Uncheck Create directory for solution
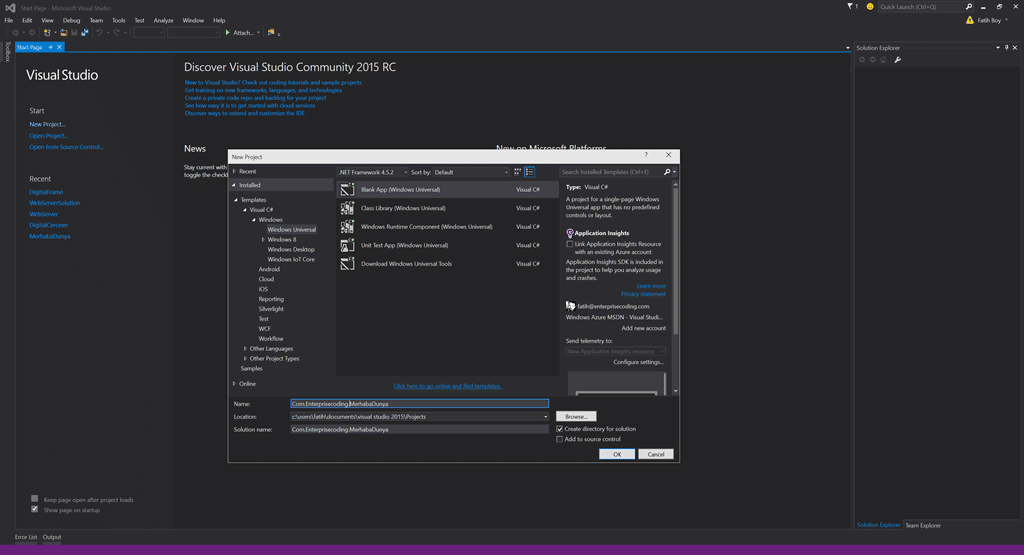 559,429
